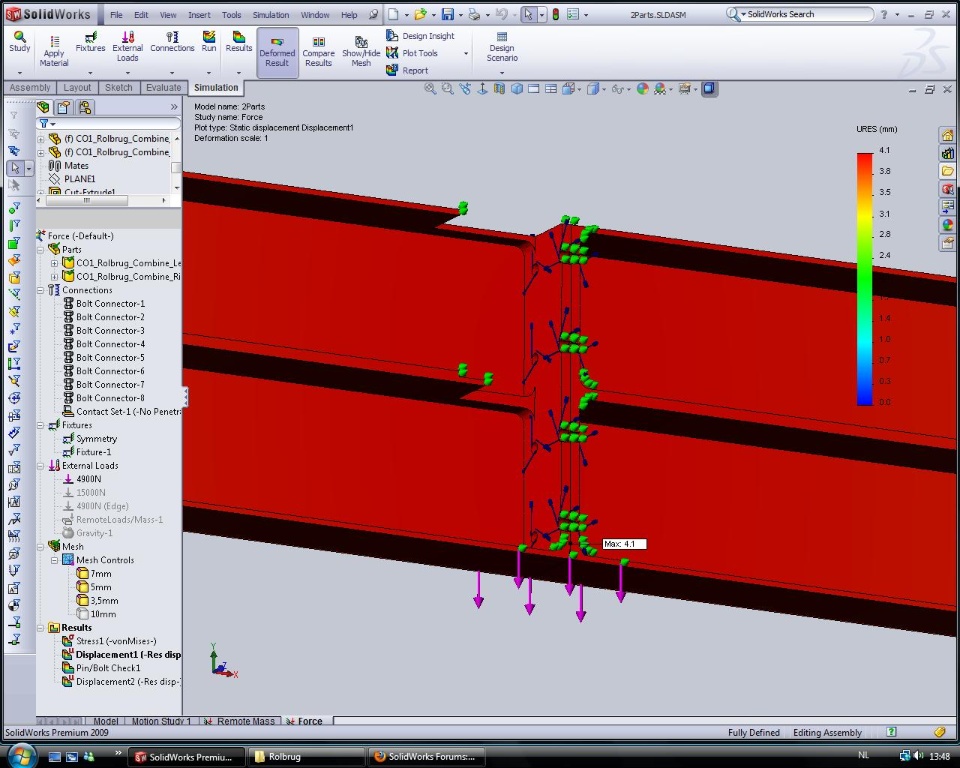Switch to the Model tab
The height and width of the screenshot is (768, 960).
(x=105, y=721)
